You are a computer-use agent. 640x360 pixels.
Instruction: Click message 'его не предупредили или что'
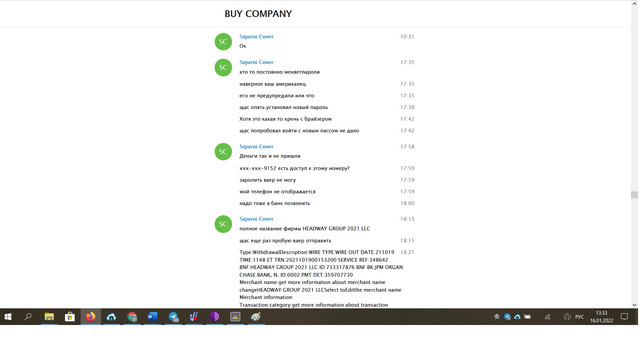[277, 96]
